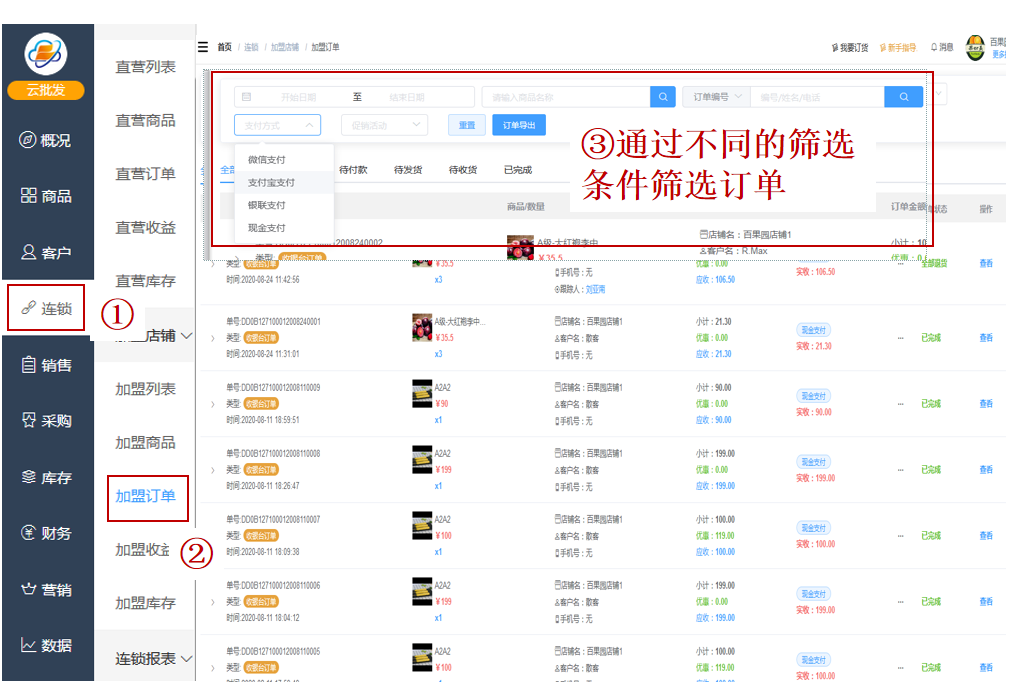
Task: Expand order row ending 2008110008
Action: pyautogui.click(x=213, y=470)
